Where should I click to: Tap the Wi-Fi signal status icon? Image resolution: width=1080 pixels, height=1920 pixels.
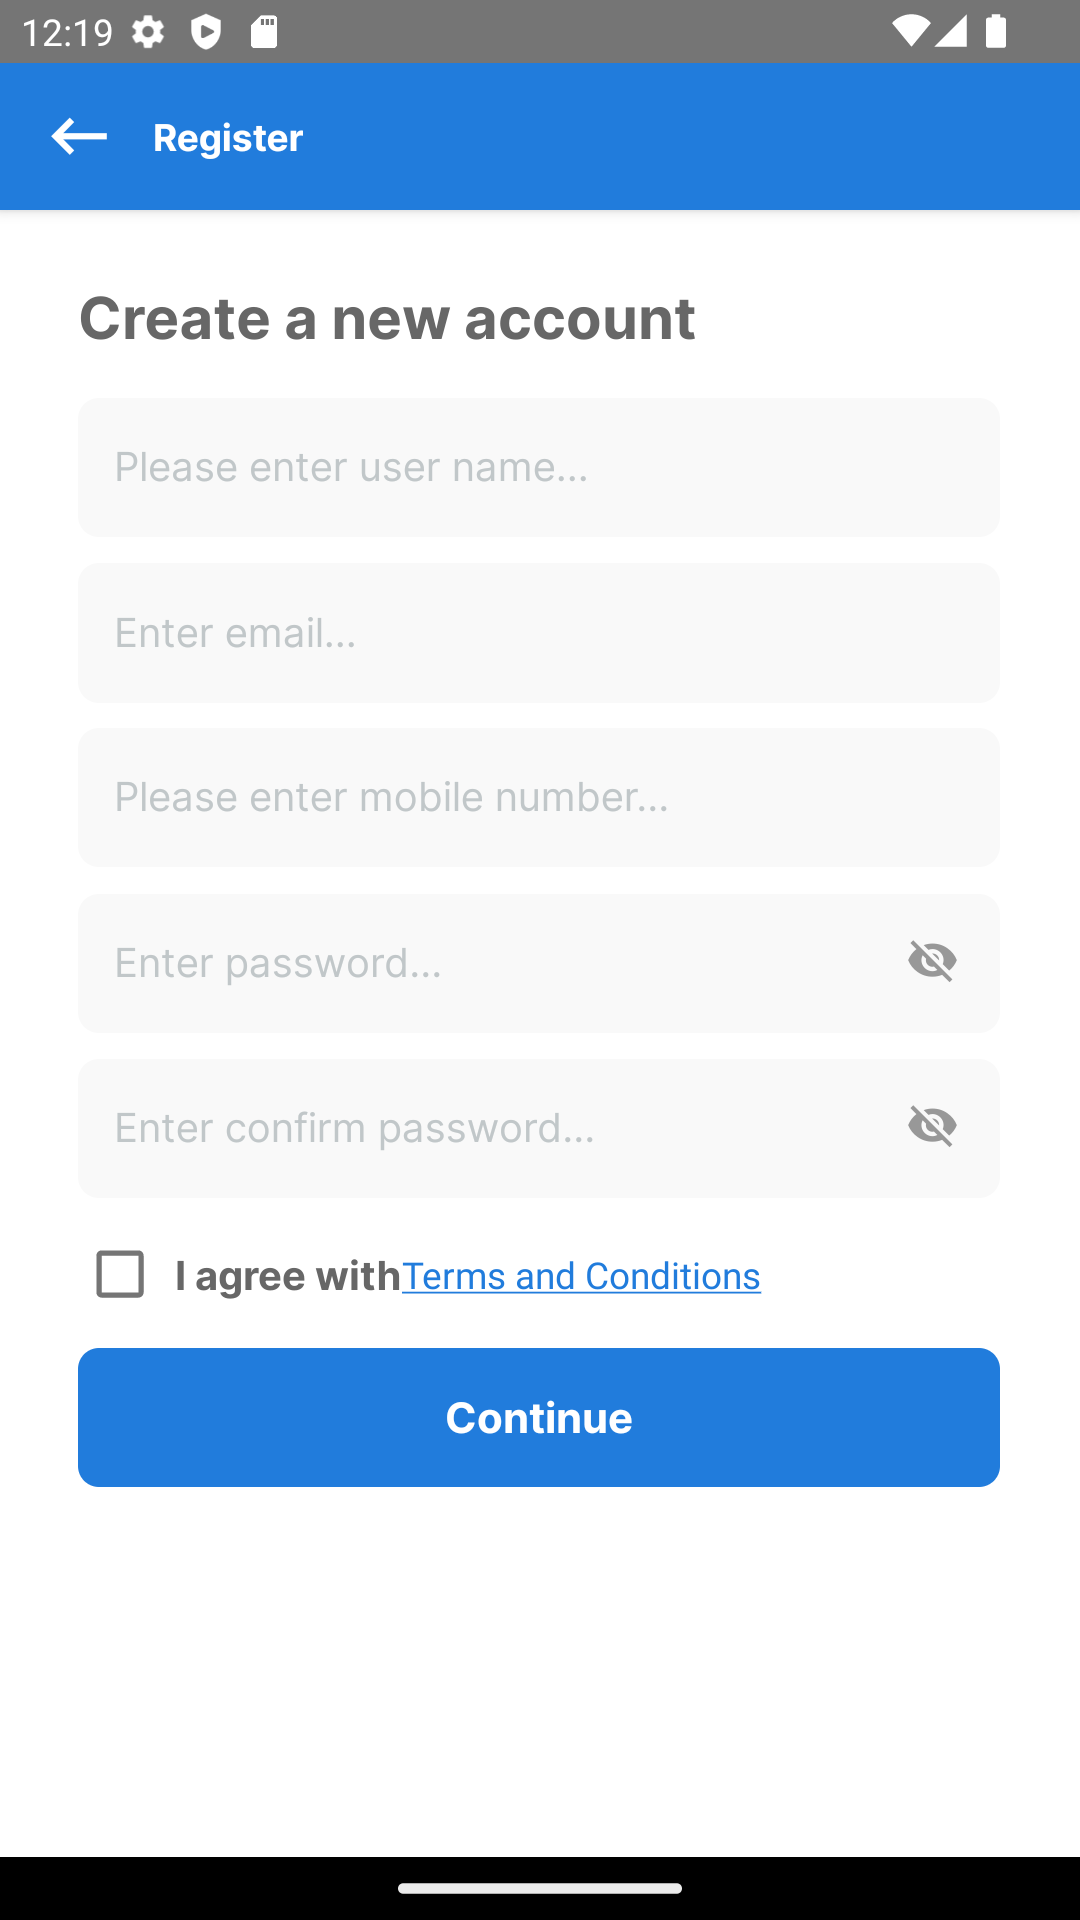coord(911,32)
